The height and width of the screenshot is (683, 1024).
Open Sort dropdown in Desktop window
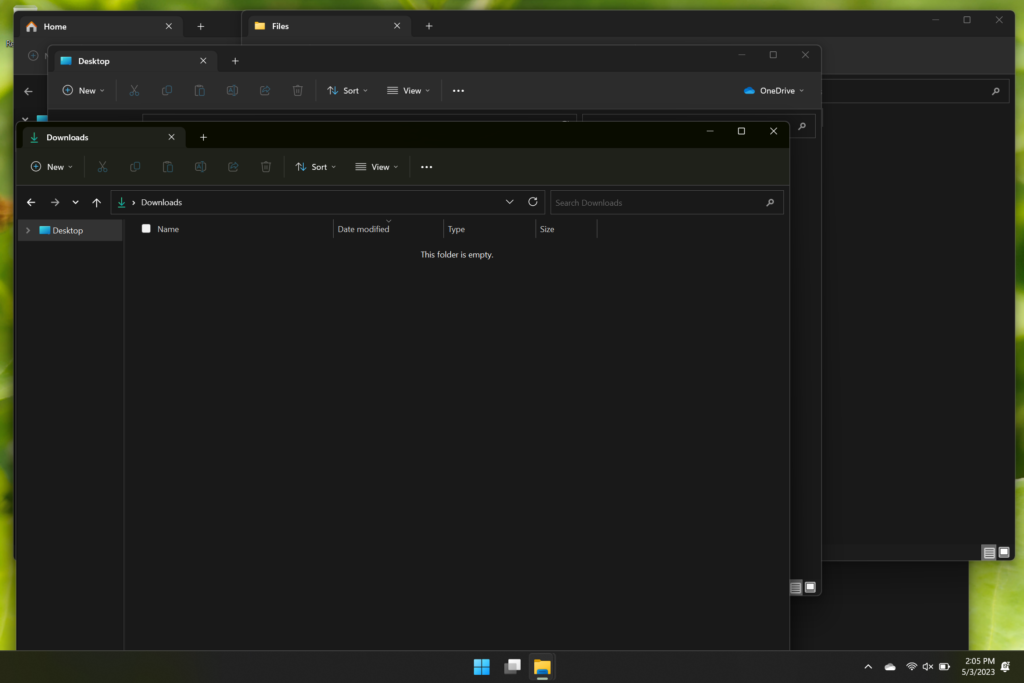(x=347, y=91)
